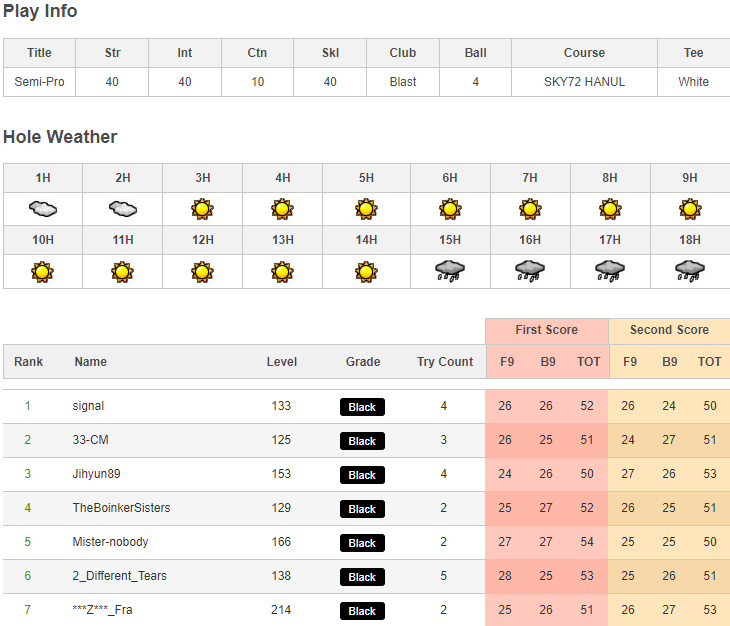This screenshot has height=626, width=730.
Task: Click the Second Score header cell
Action: point(669,330)
